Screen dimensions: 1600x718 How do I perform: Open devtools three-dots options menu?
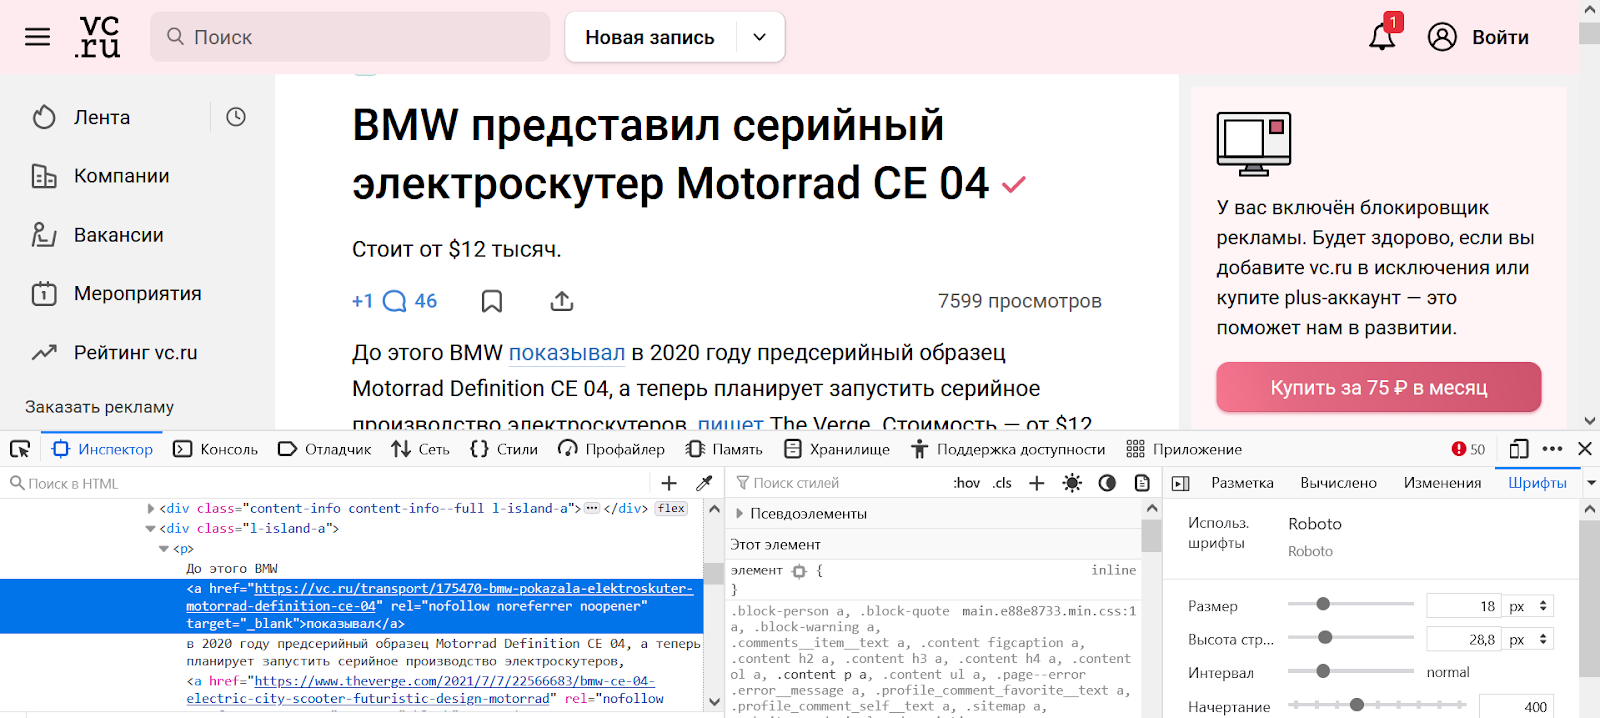(1552, 449)
